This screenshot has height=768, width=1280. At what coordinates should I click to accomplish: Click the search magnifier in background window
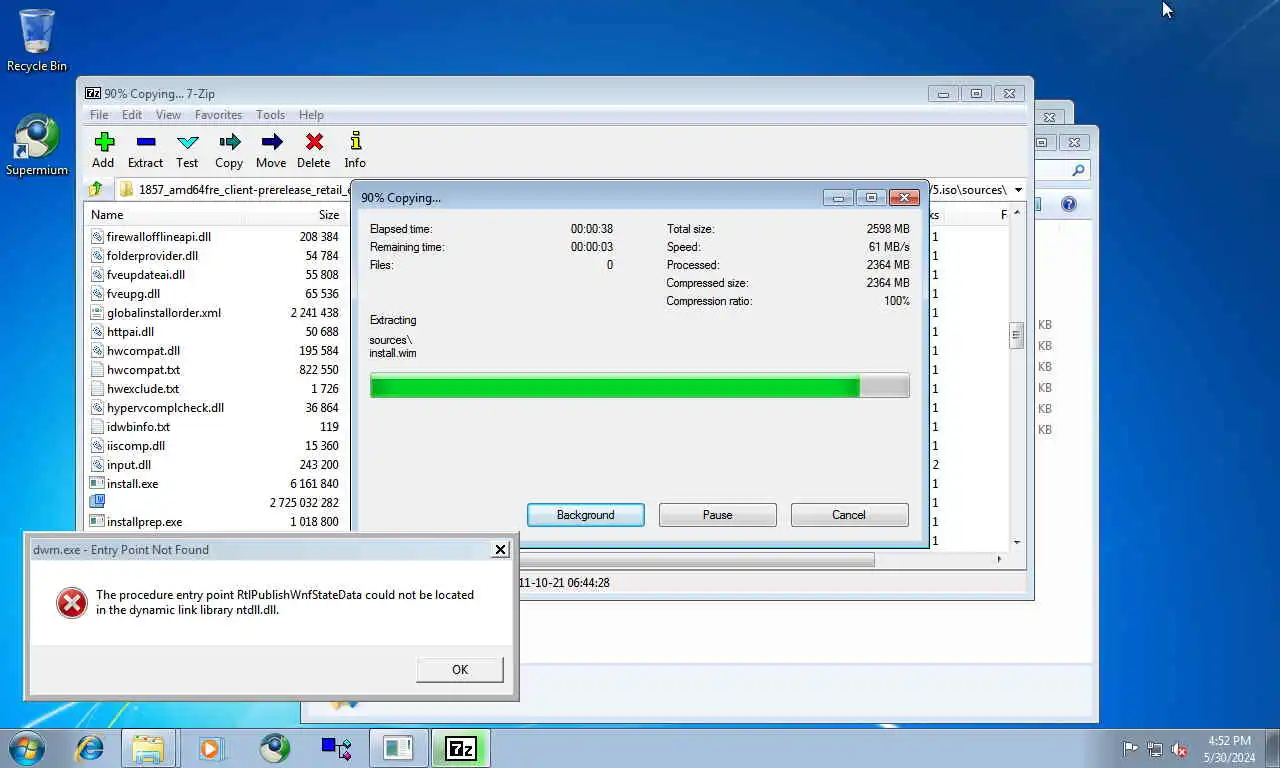coord(1078,171)
